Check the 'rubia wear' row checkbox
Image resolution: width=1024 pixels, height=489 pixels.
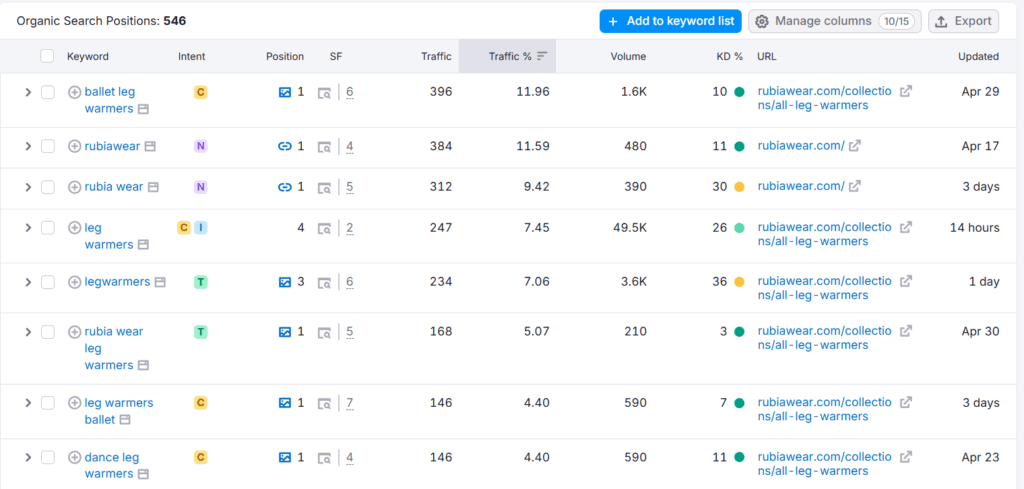[48, 187]
